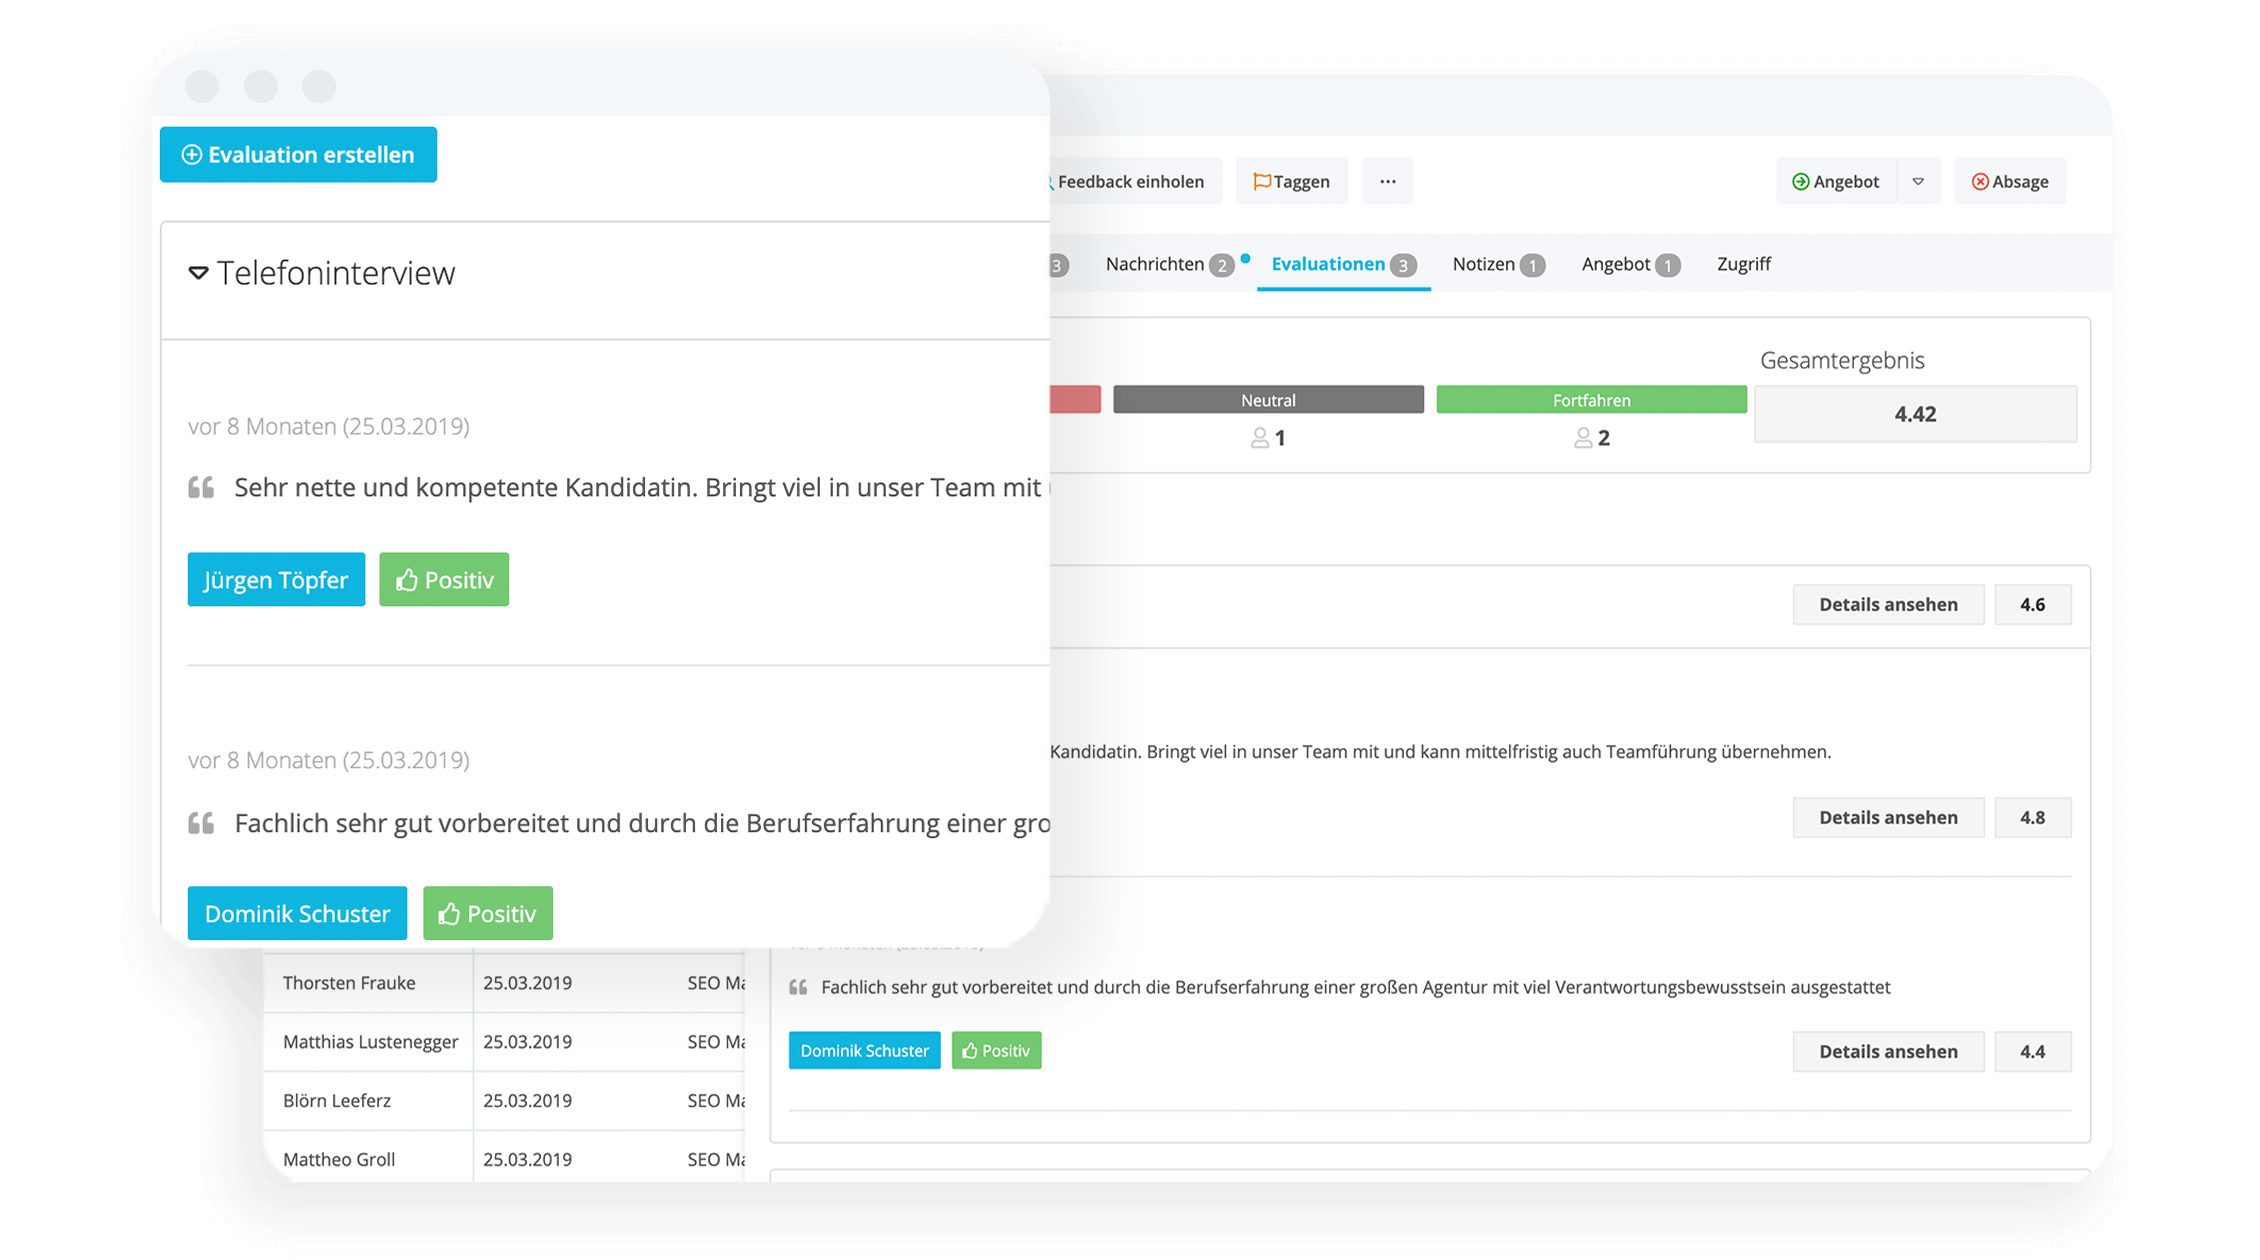Click the 4.4 score value
This screenshot has width=2260, height=1260.
(x=2032, y=1052)
